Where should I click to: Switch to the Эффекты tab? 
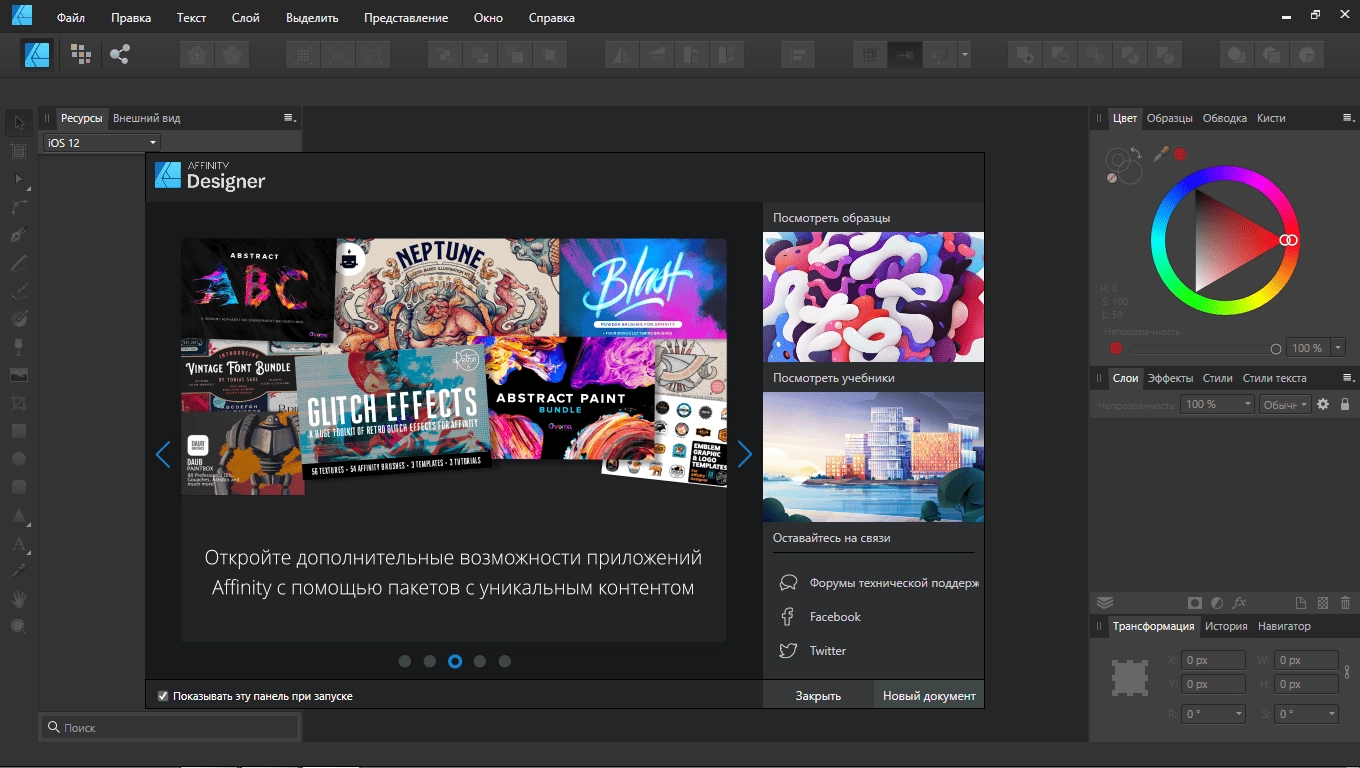coord(1170,378)
